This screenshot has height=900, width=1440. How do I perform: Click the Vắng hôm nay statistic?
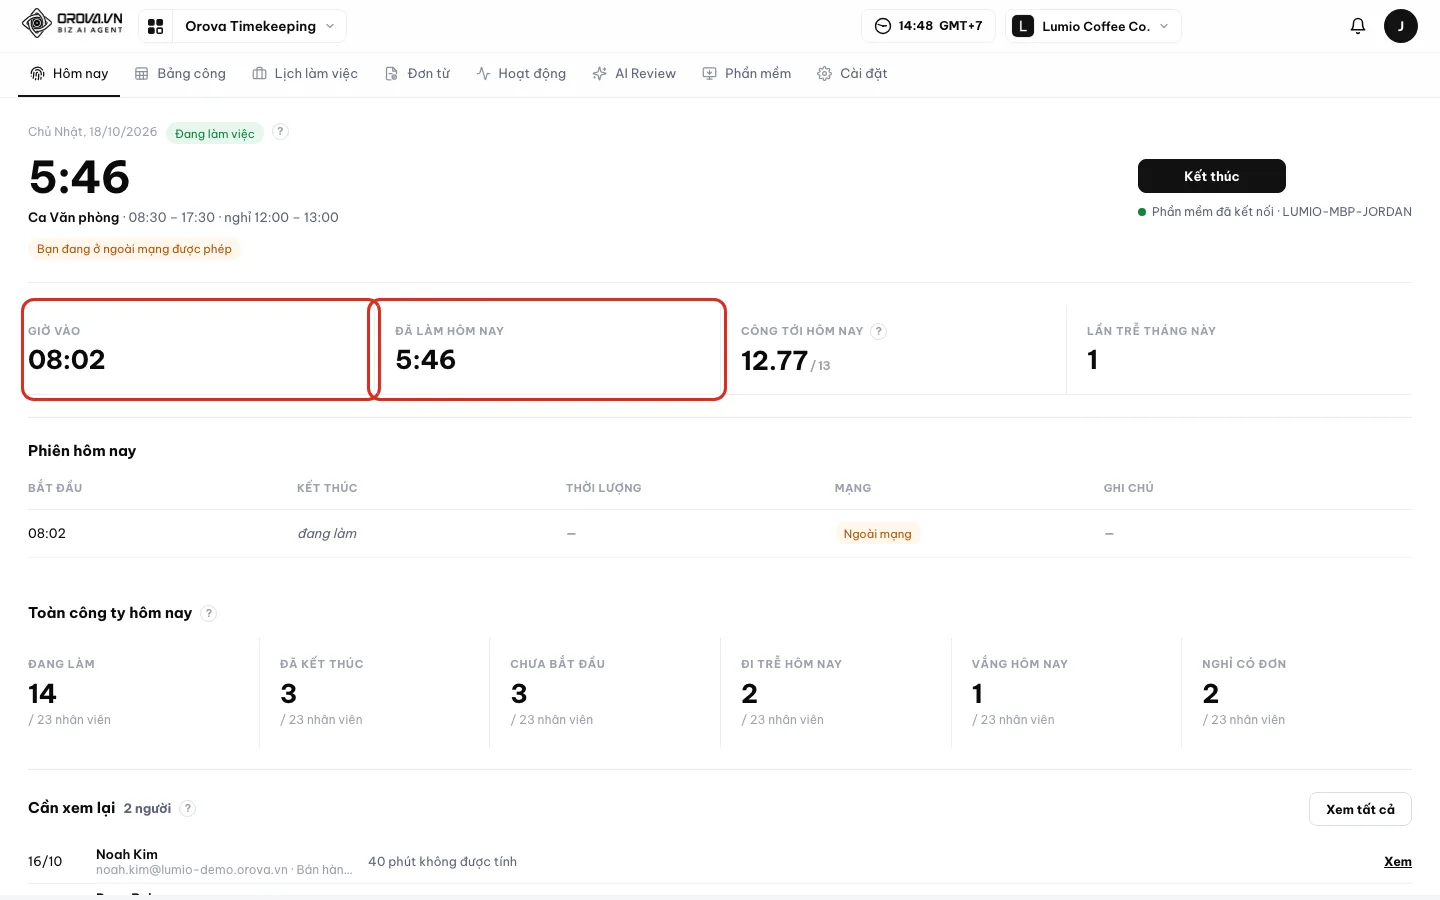click(1067, 692)
